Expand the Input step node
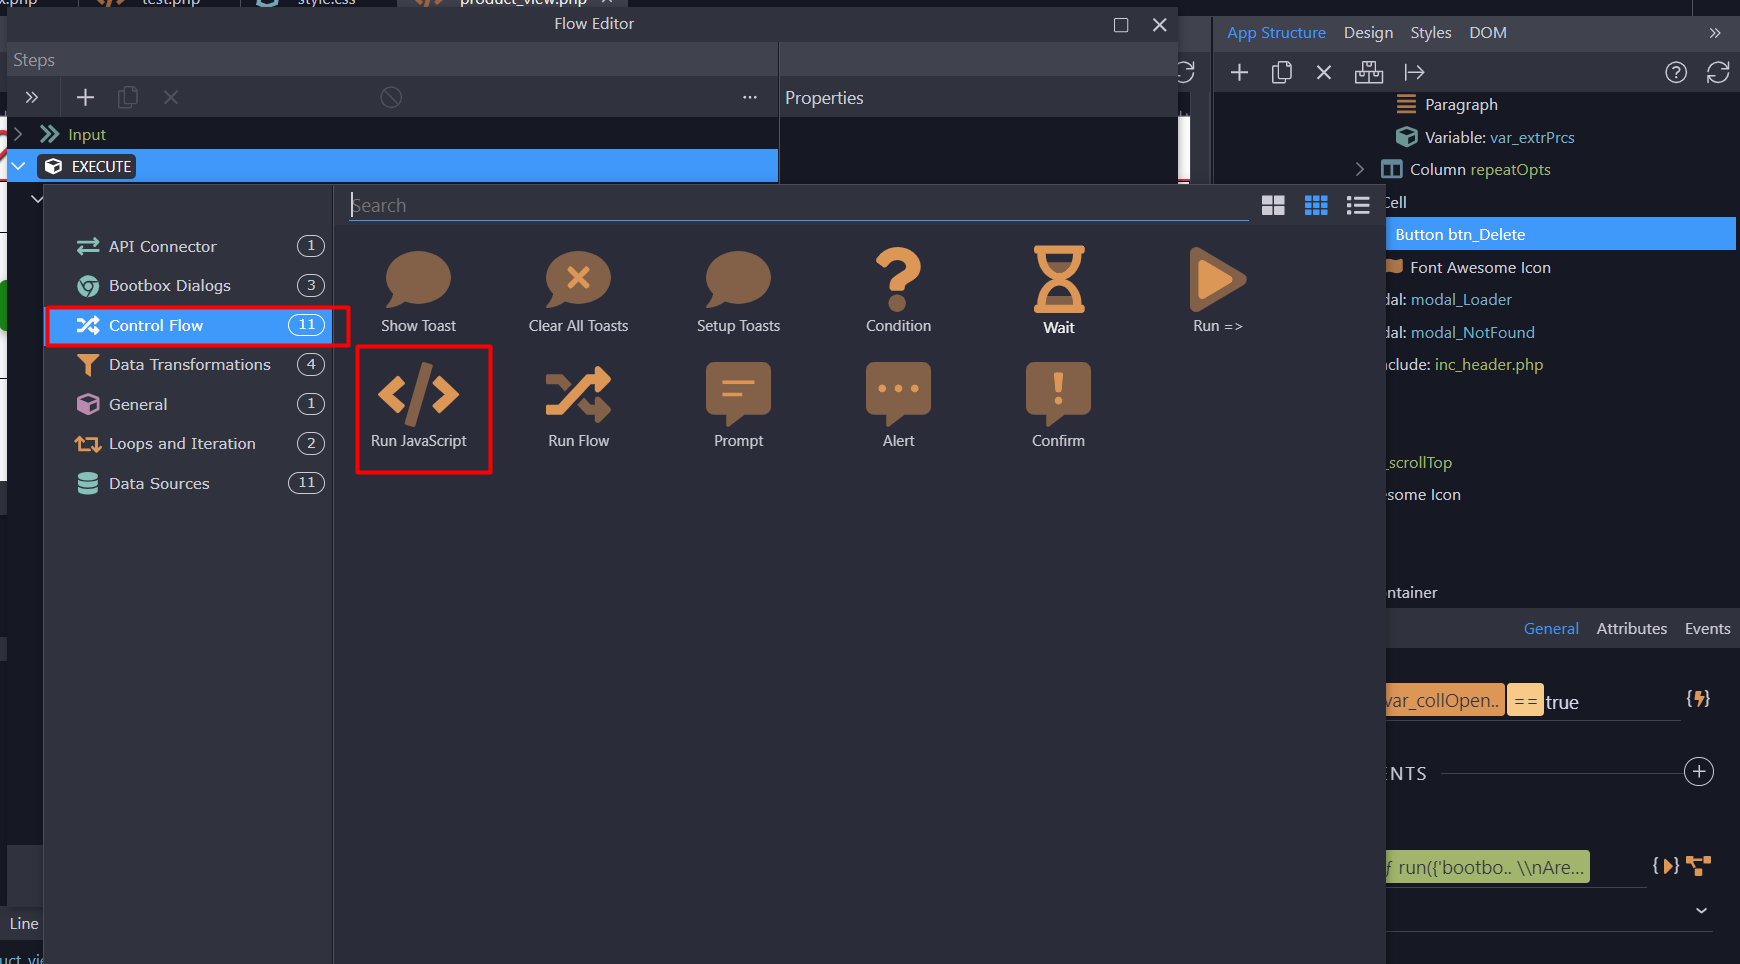 point(17,134)
